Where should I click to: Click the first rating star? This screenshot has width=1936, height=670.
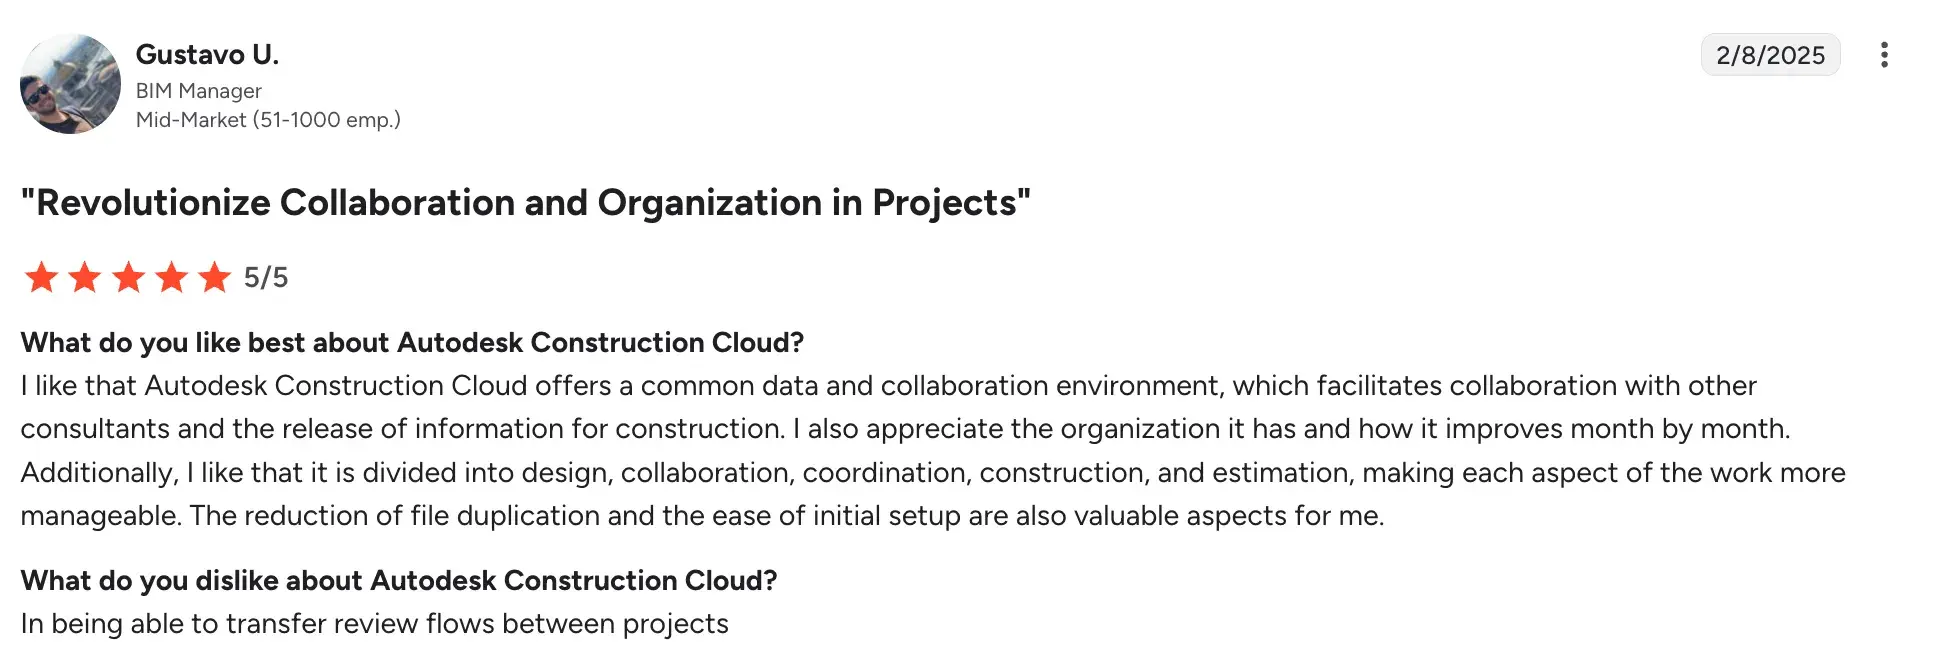pos(41,277)
